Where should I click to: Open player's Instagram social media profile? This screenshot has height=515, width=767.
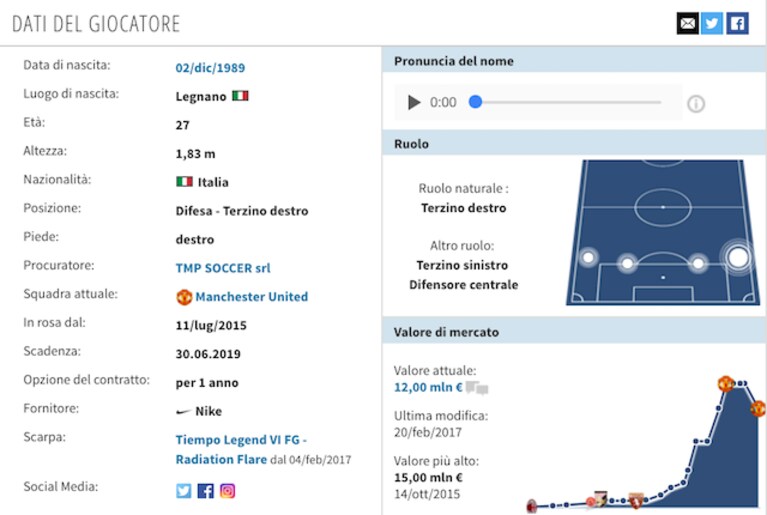(227, 491)
